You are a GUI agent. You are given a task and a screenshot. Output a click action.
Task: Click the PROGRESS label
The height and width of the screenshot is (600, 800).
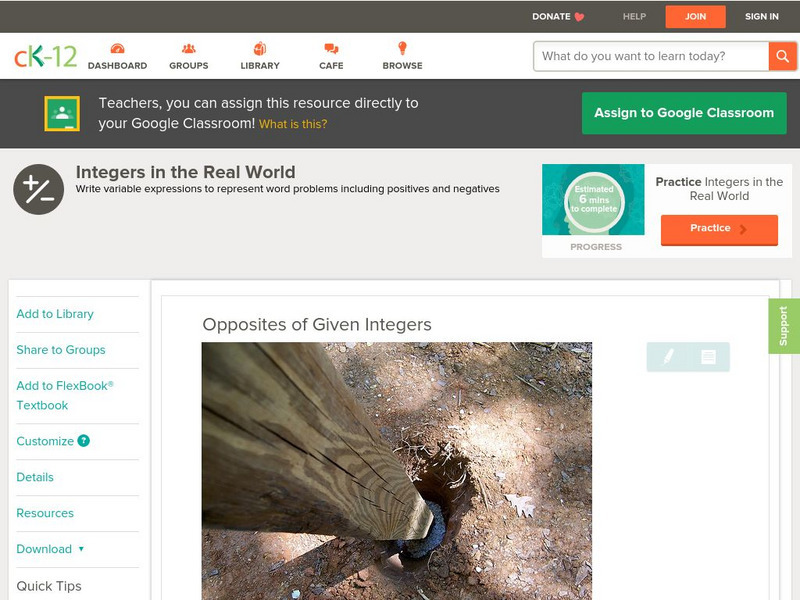[596, 247]
